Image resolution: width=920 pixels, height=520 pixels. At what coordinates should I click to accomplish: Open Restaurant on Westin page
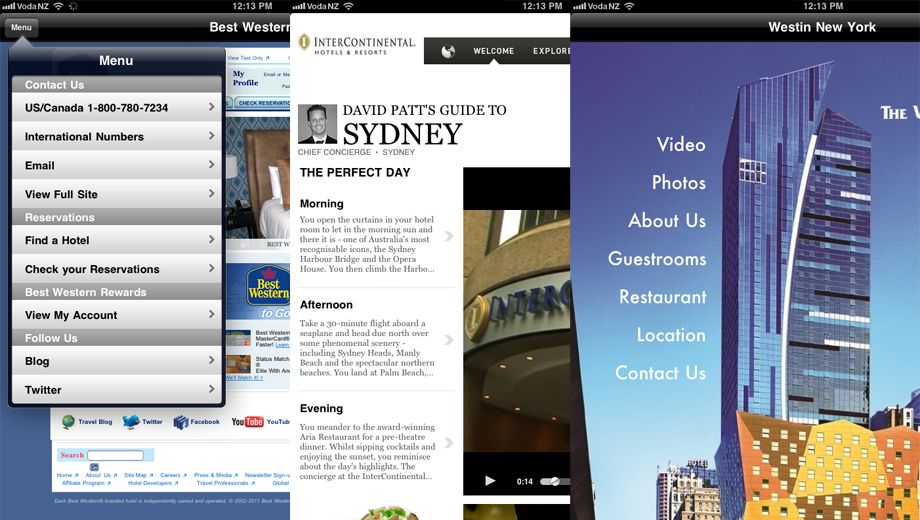coord(662,296)
